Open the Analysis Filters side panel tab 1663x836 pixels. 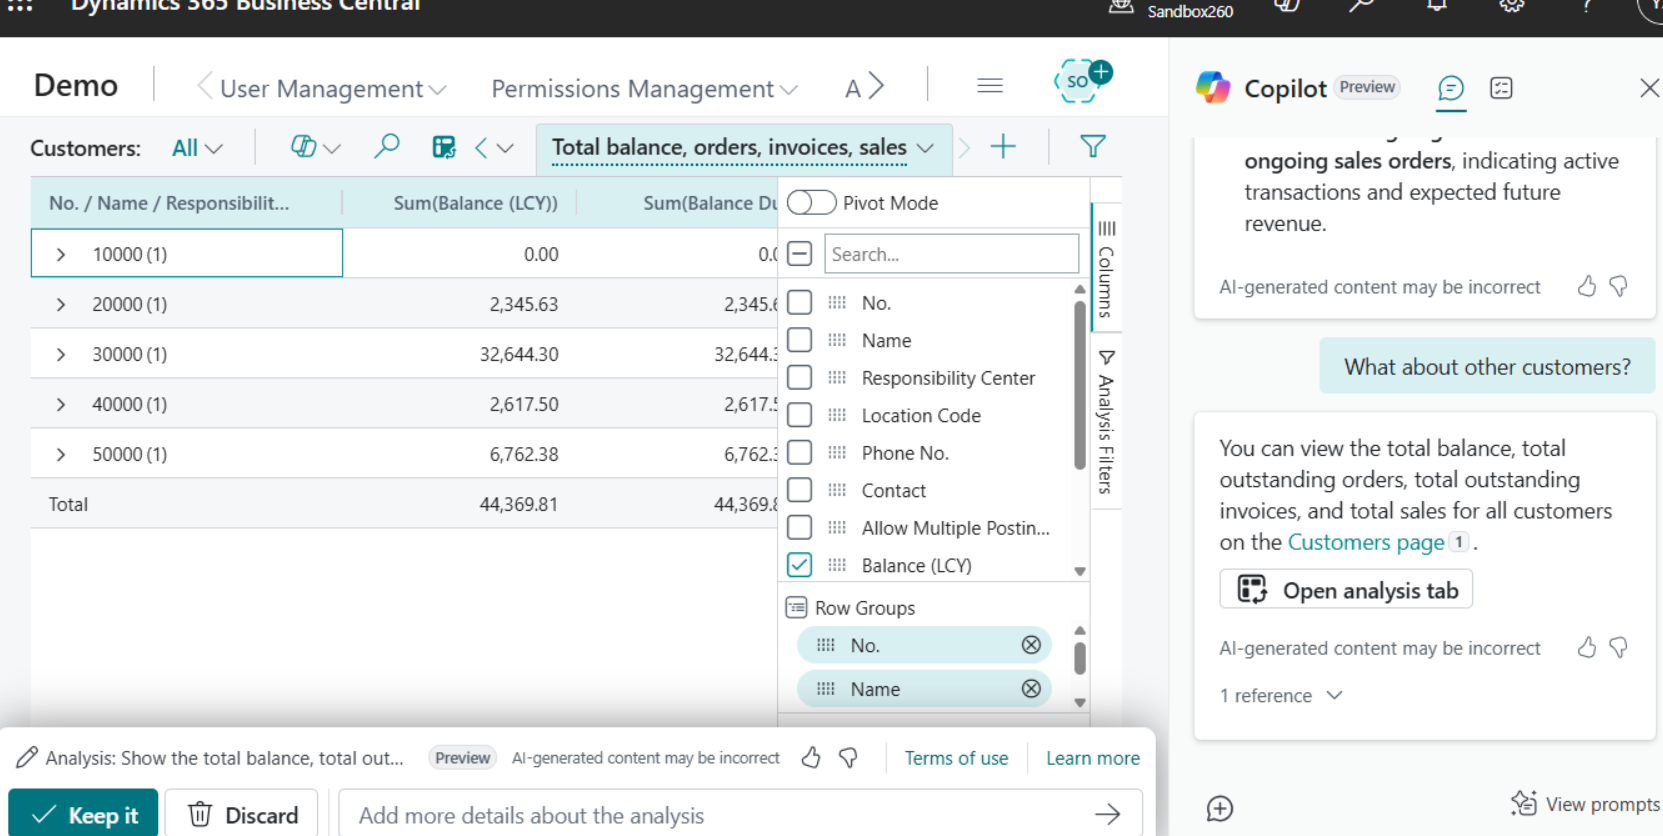coord(1106,421)
